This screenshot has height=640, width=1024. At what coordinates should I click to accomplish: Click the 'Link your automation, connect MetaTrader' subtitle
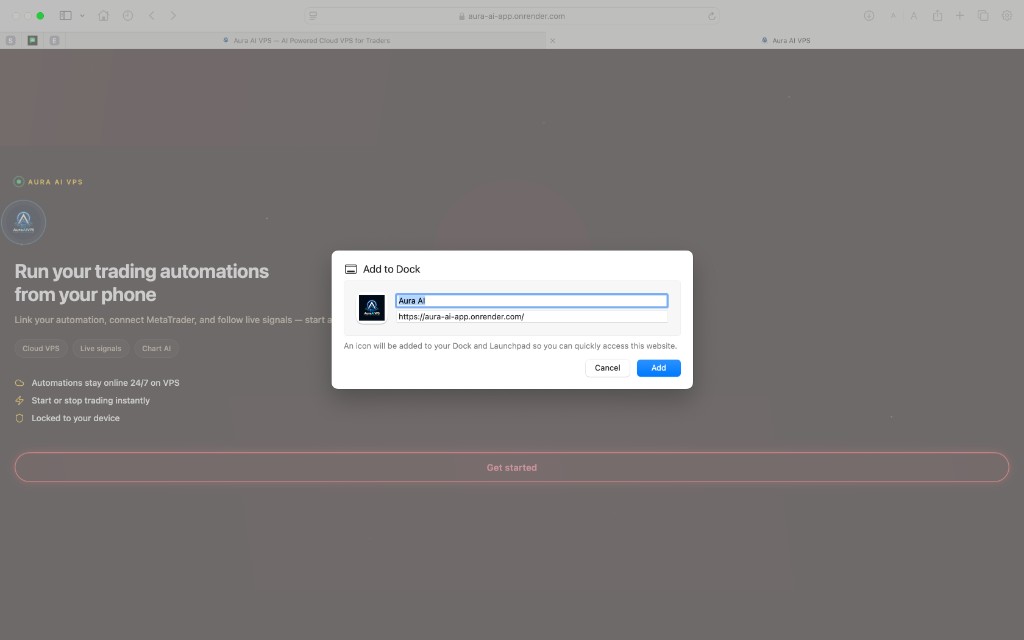pyautogui.click(x=173, y=320)
